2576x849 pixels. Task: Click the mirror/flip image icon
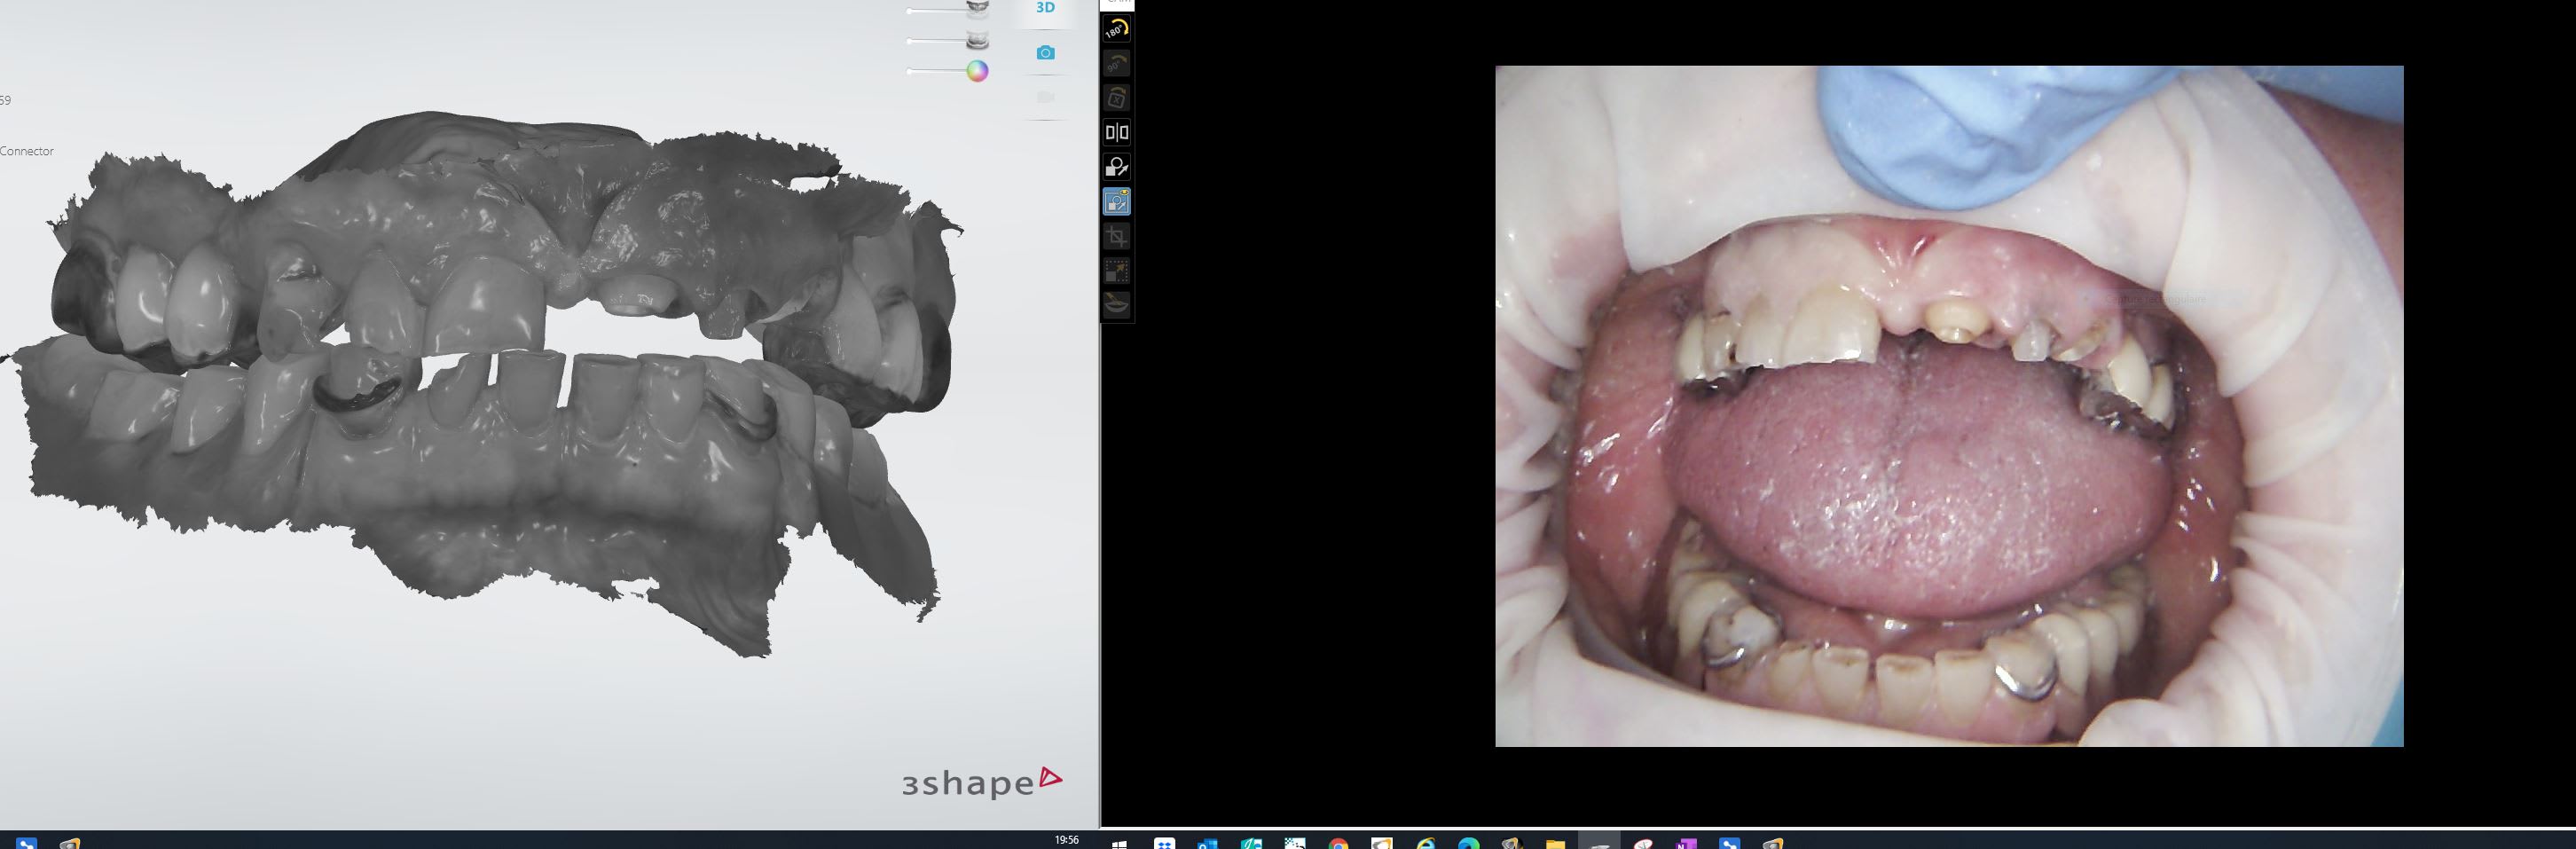click(1116, 132)
